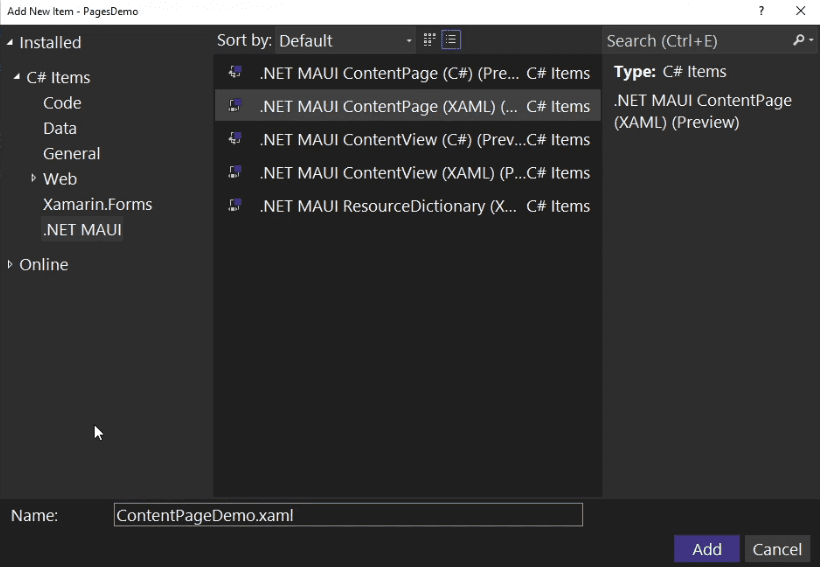Click the search magnifier icon
This screenshot has width=820, height=567.
tap(799, 40)
